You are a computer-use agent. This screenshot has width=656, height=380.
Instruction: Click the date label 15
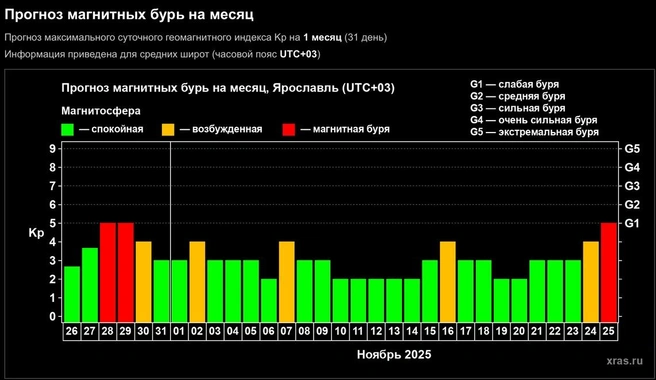pyautogui.click(x=430, y=331)
